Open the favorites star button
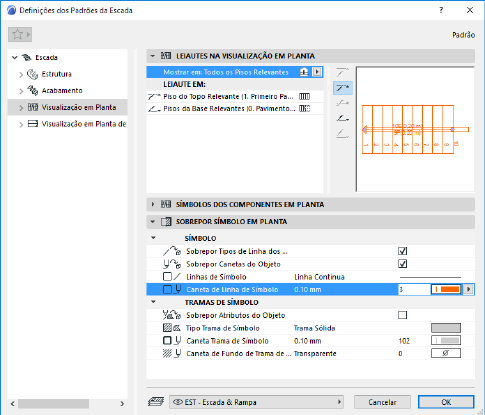Viewport: 485px width, 415px height. 20,34
